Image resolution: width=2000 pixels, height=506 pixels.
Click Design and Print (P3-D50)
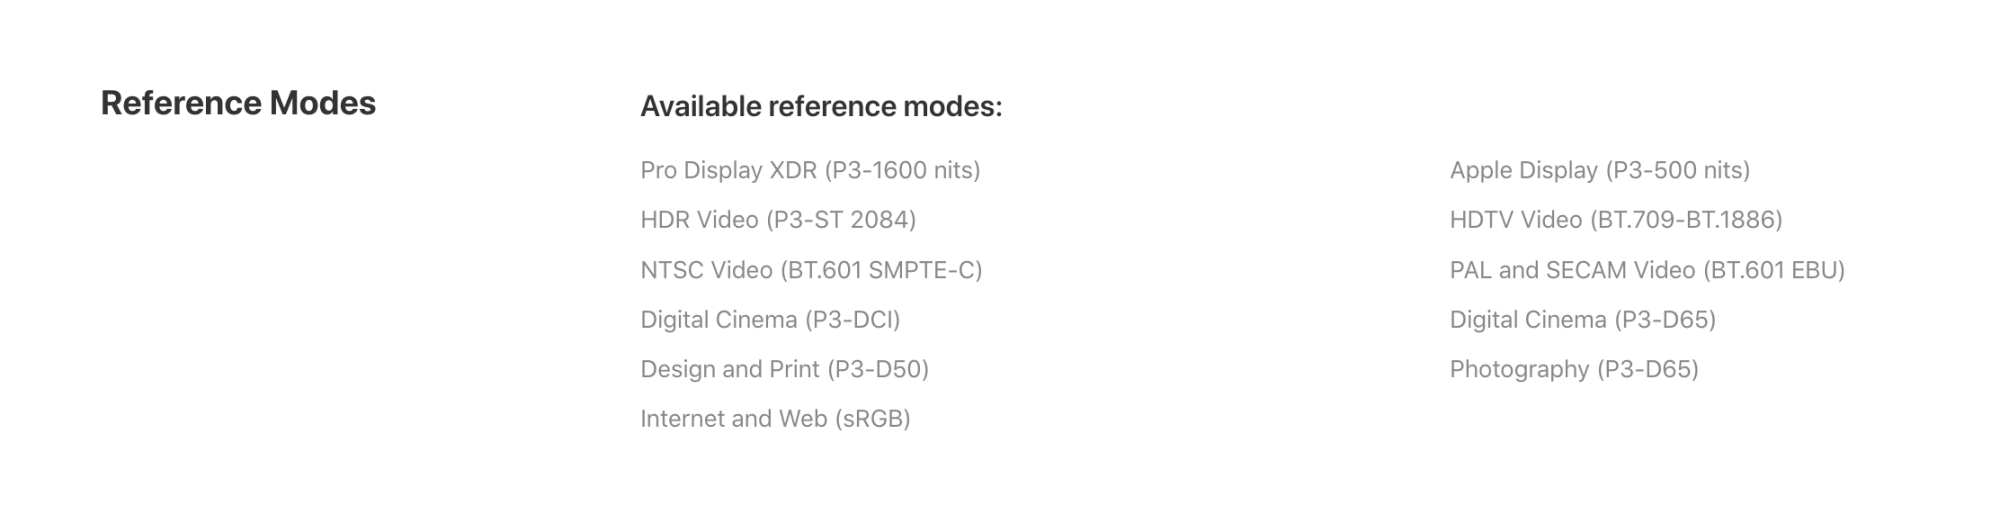784,369
